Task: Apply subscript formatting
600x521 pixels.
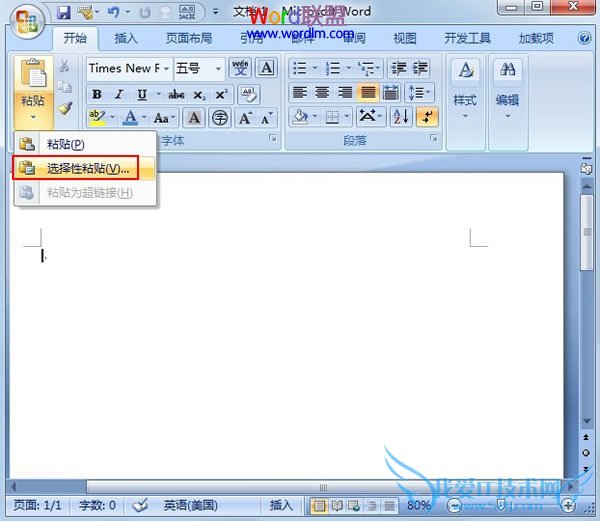Action: coord(199,95)
